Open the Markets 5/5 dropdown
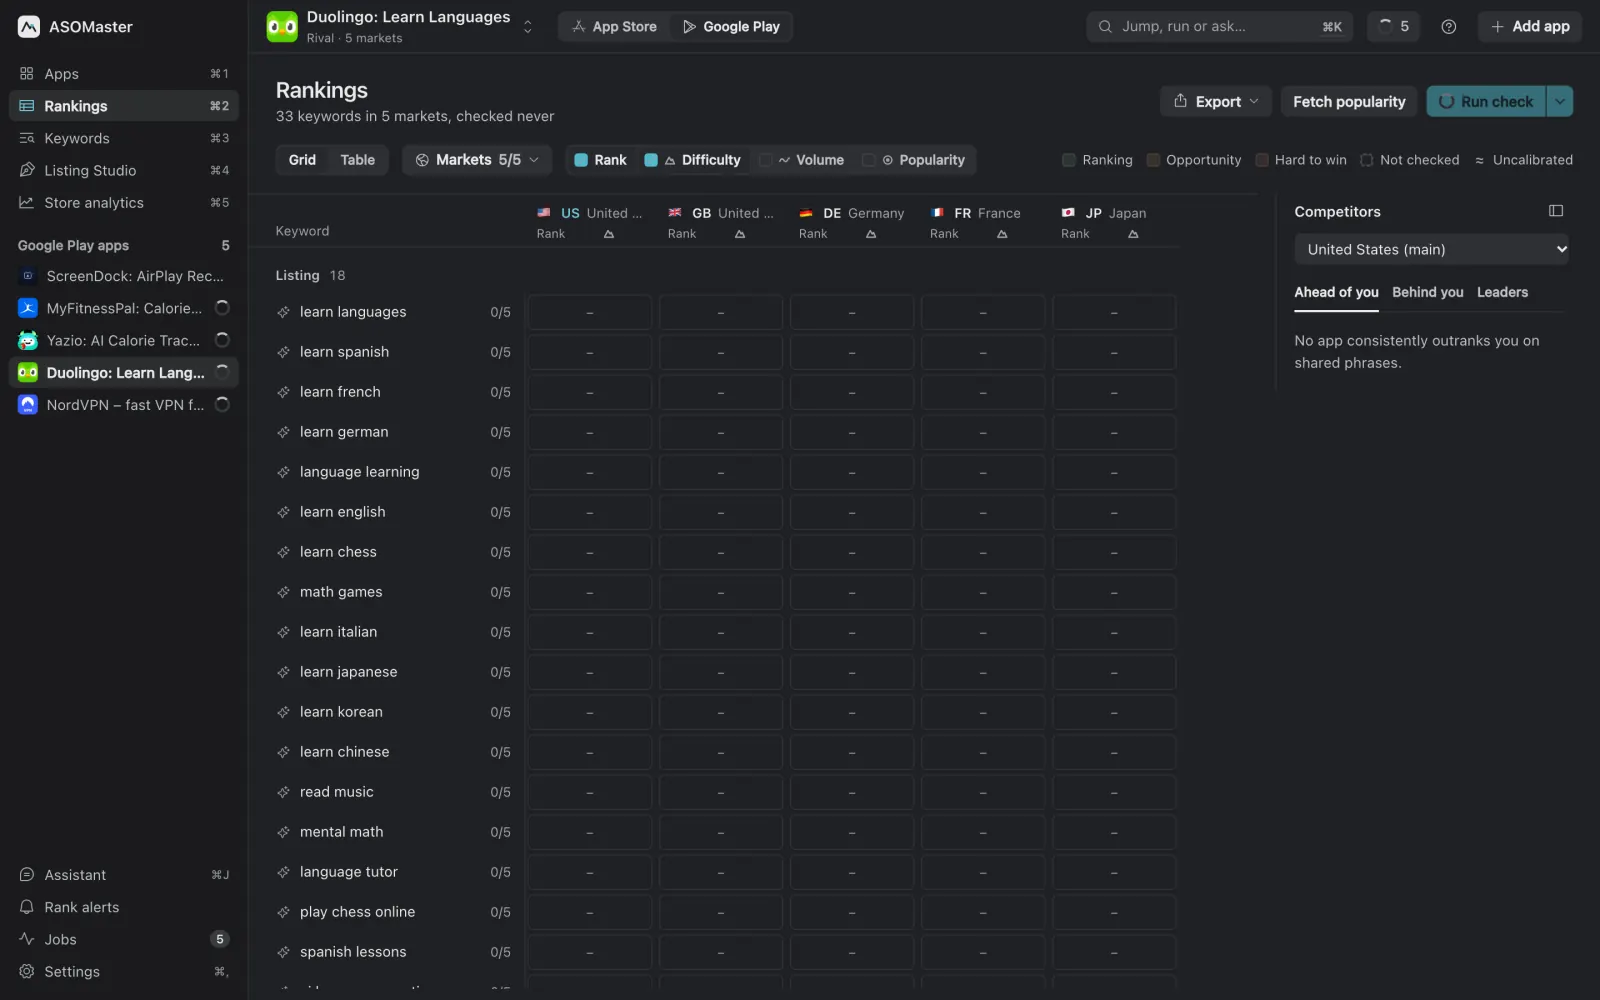This screenshot has width=1600, height=1000. coord(478,160)
